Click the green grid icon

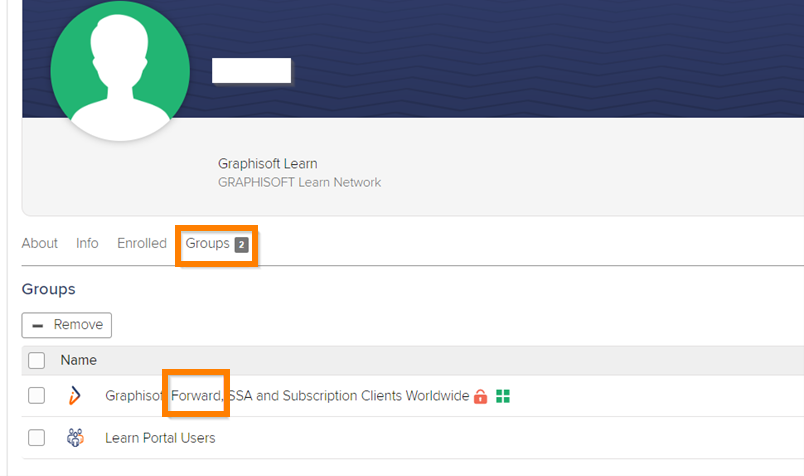503,396
